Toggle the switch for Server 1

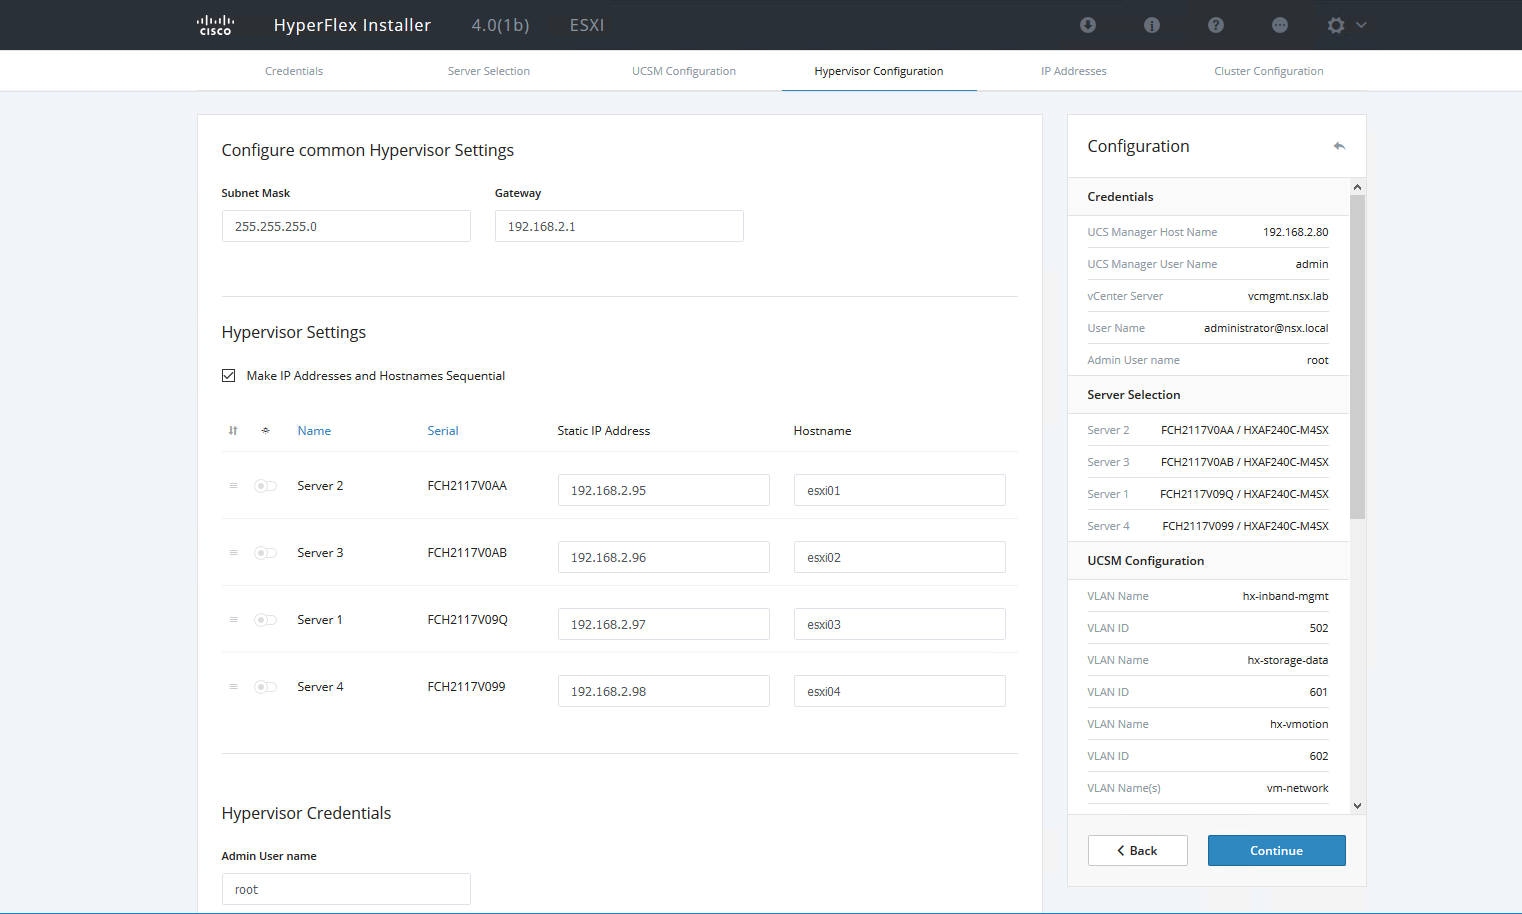click(265, 620)
